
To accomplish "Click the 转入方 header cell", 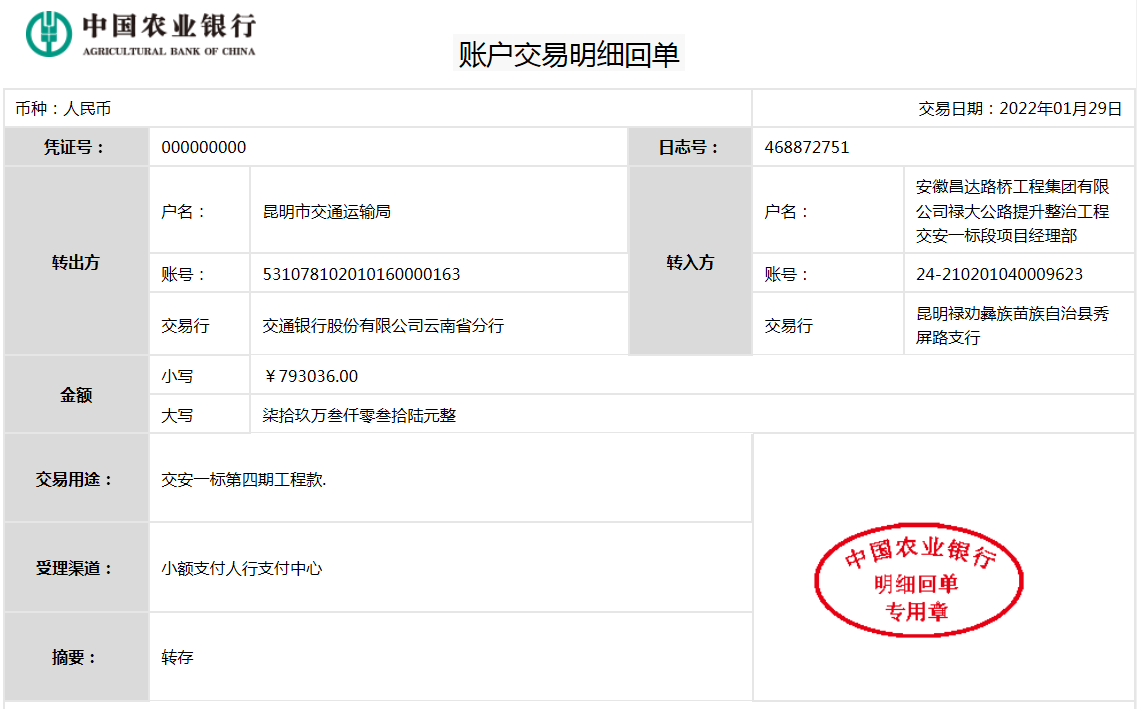I will pos(690,262).
